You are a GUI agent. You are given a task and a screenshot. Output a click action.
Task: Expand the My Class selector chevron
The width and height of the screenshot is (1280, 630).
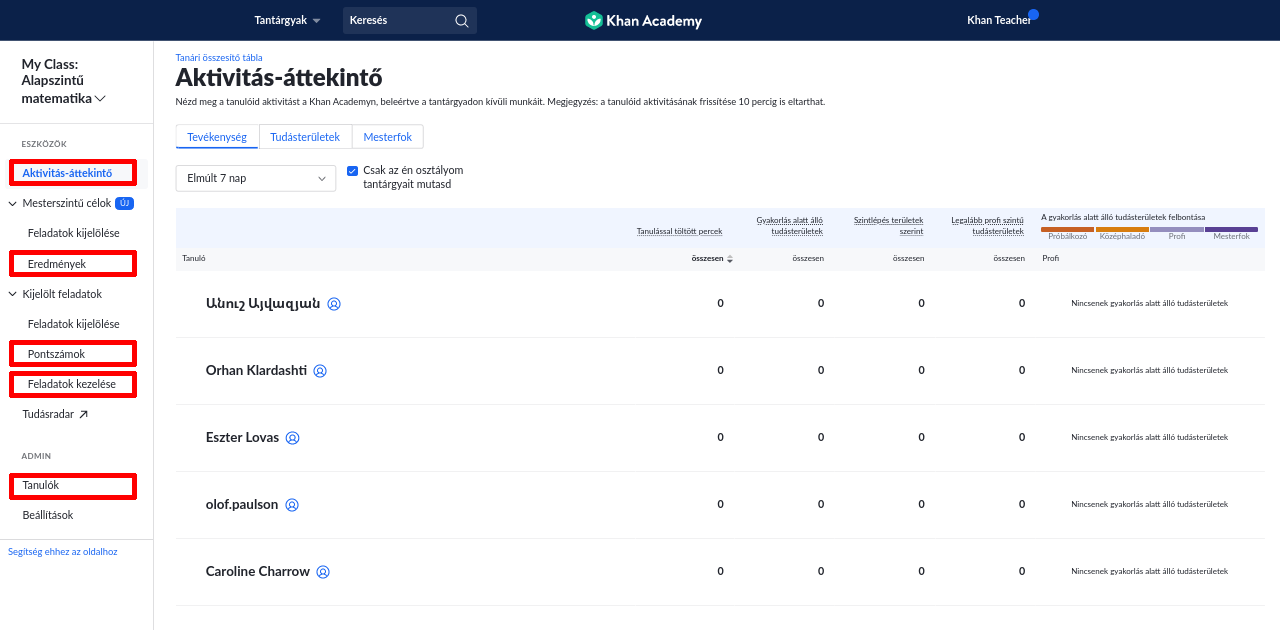click(x=100, y=99)
